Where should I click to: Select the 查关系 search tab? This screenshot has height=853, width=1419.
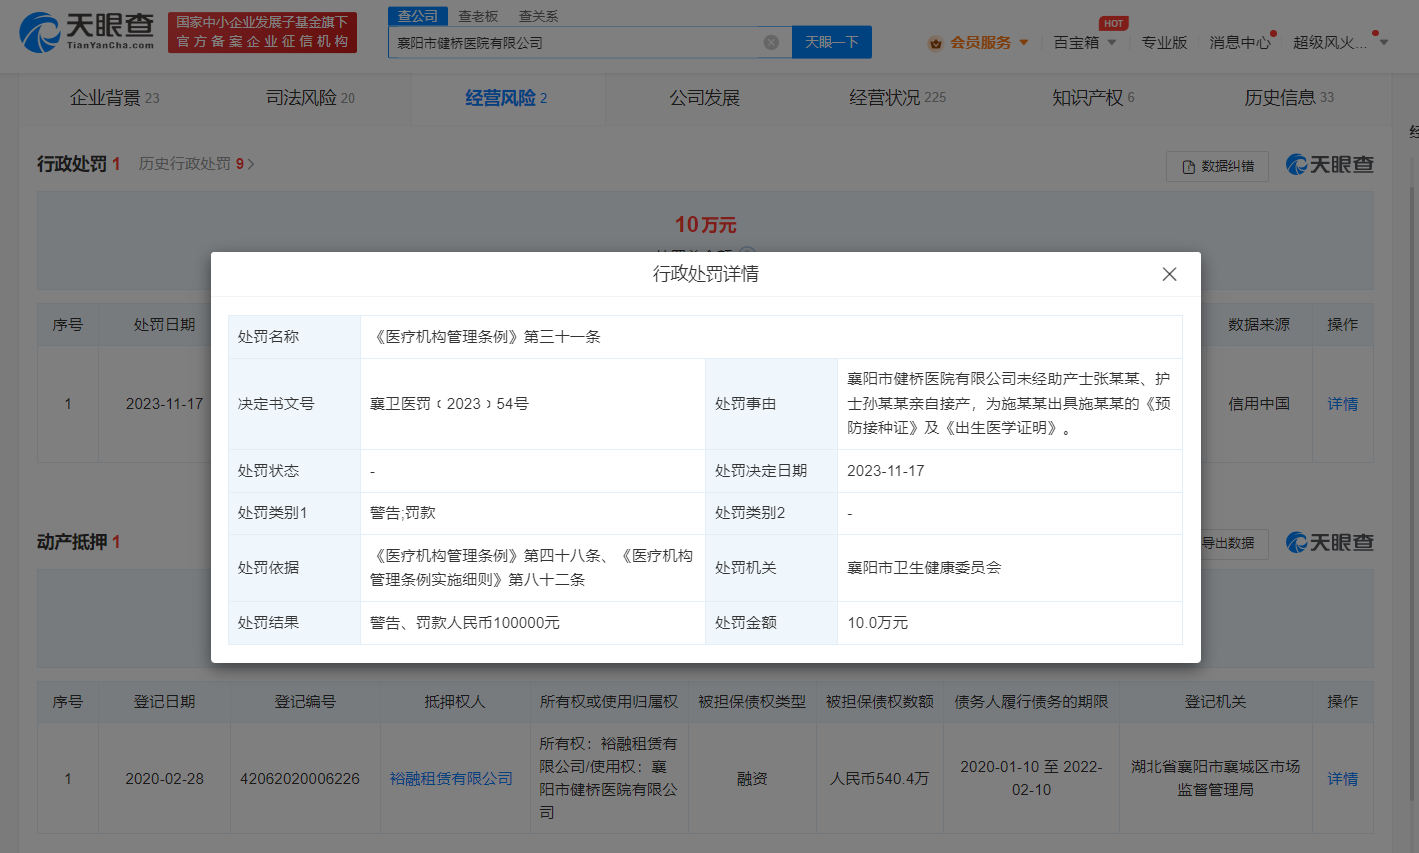(x=538, y=16)
